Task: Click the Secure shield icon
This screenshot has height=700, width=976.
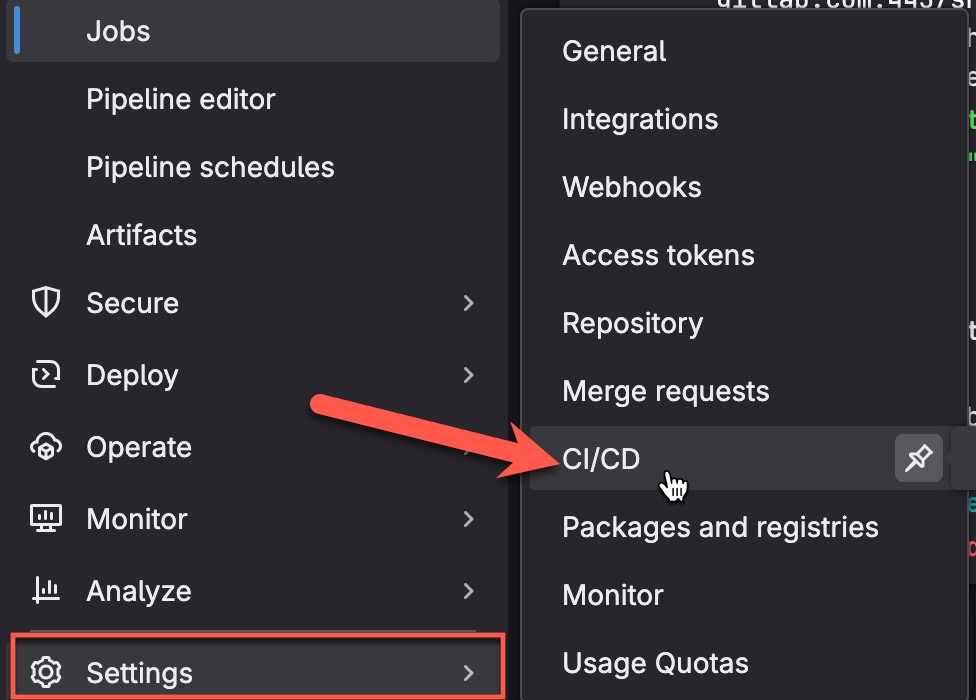Action: coord(46,303)
